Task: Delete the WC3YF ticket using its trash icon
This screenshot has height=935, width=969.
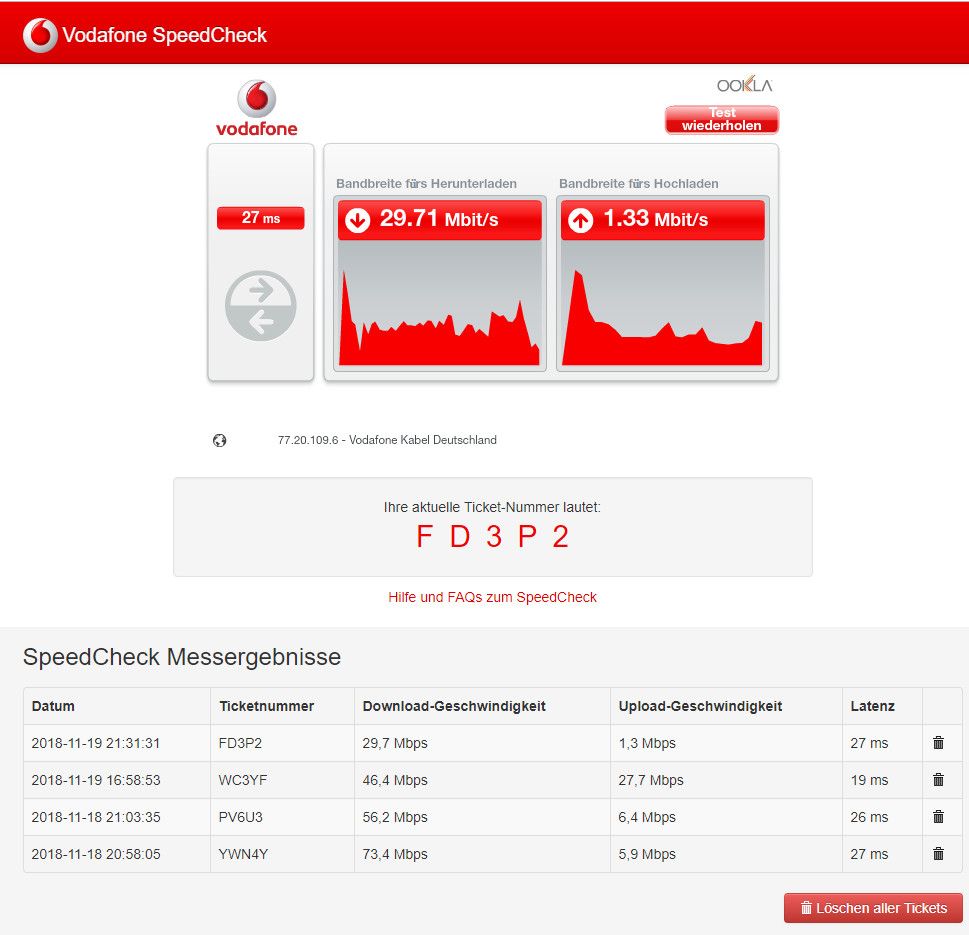Action: pyautogui.click(x=938, y=780)
